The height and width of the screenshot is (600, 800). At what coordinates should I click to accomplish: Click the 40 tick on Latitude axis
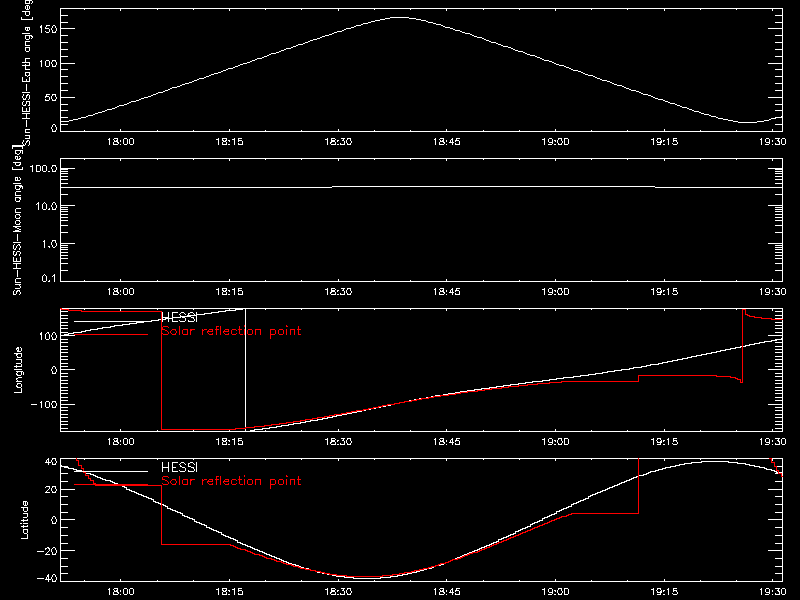coord(51,461)
